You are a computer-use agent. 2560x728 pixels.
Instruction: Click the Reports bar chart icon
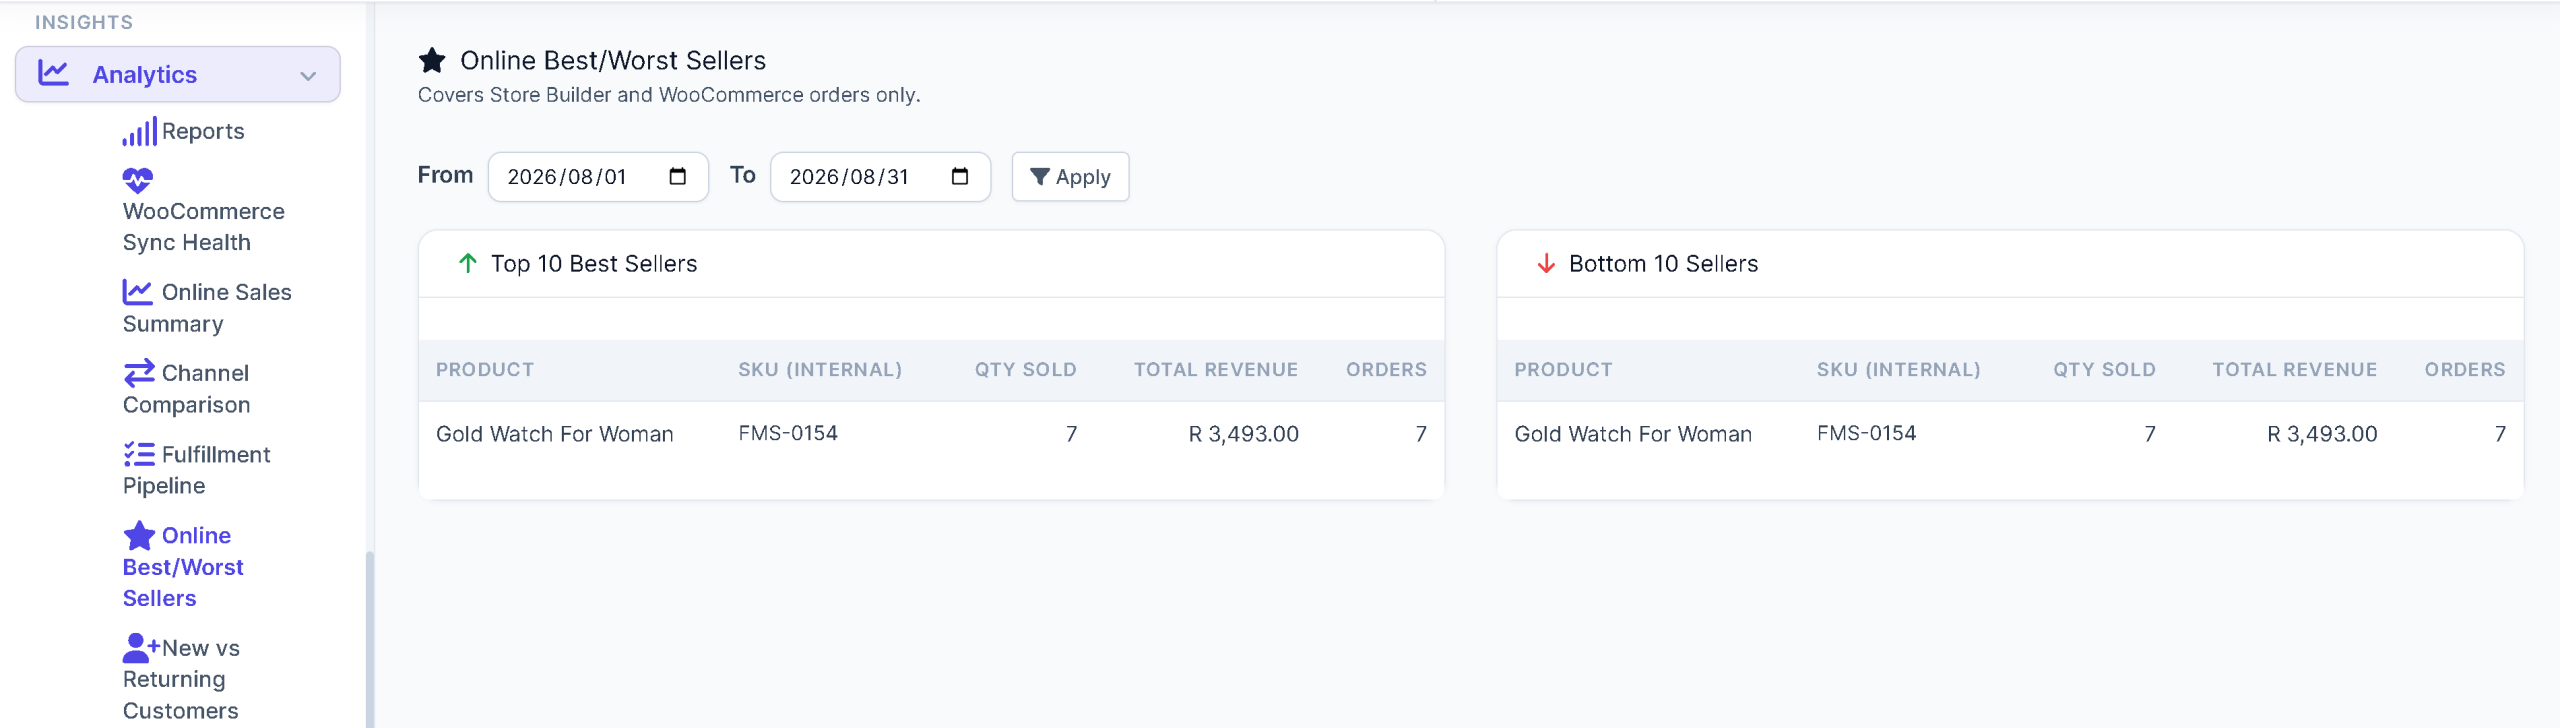coord(139,132)
